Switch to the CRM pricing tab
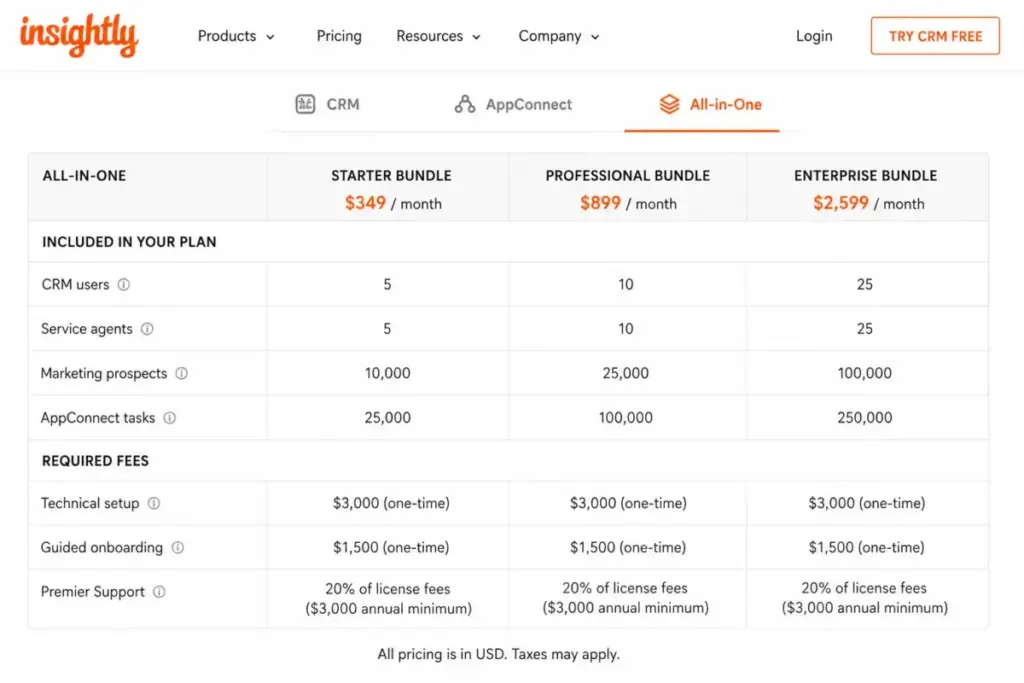Image resolution: width=1024 pixels, height=683 pixels. 327,104
